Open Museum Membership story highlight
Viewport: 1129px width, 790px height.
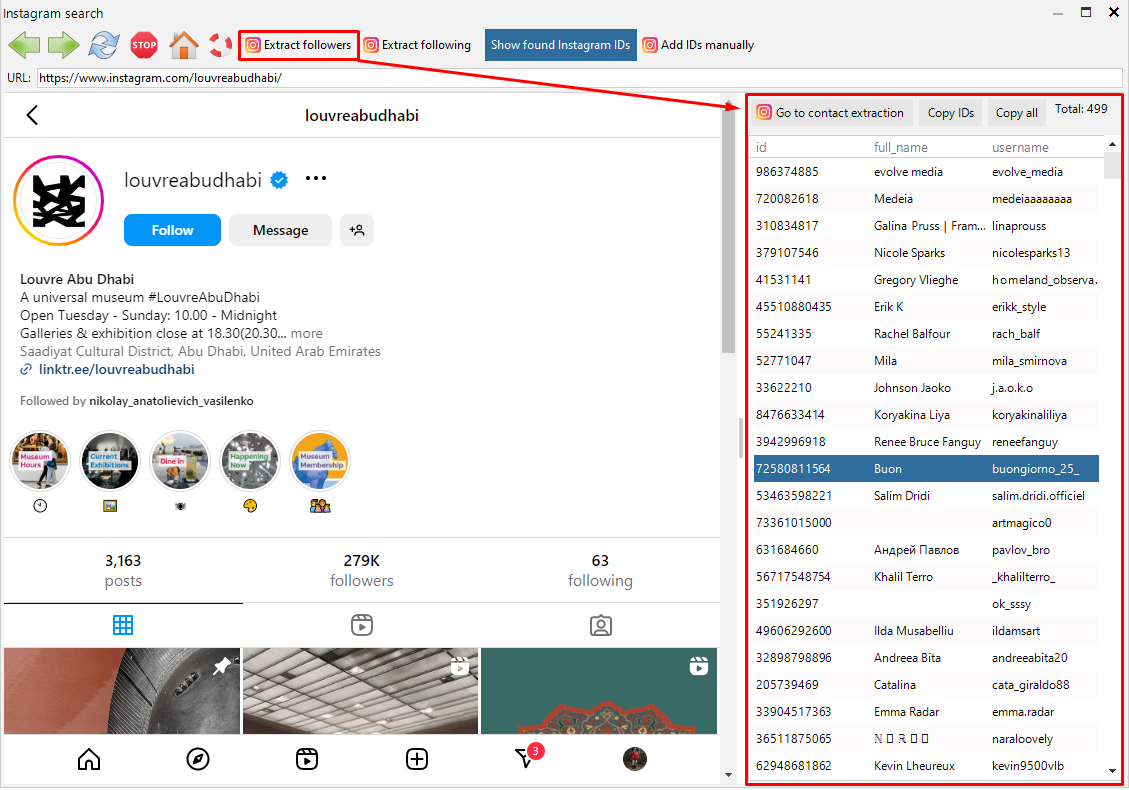[x=320, y=461]
